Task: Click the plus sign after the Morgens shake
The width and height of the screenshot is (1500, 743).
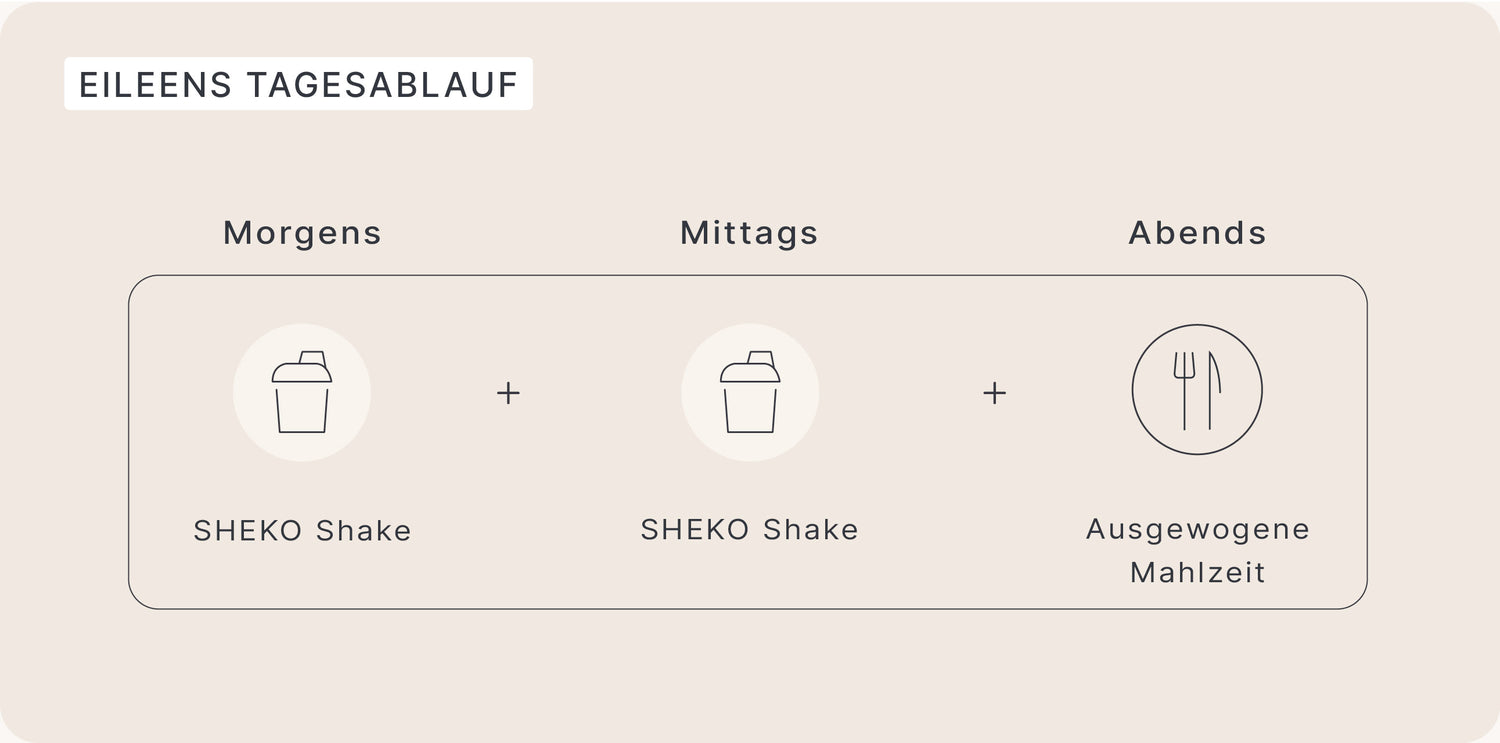Action: (508, 393)
